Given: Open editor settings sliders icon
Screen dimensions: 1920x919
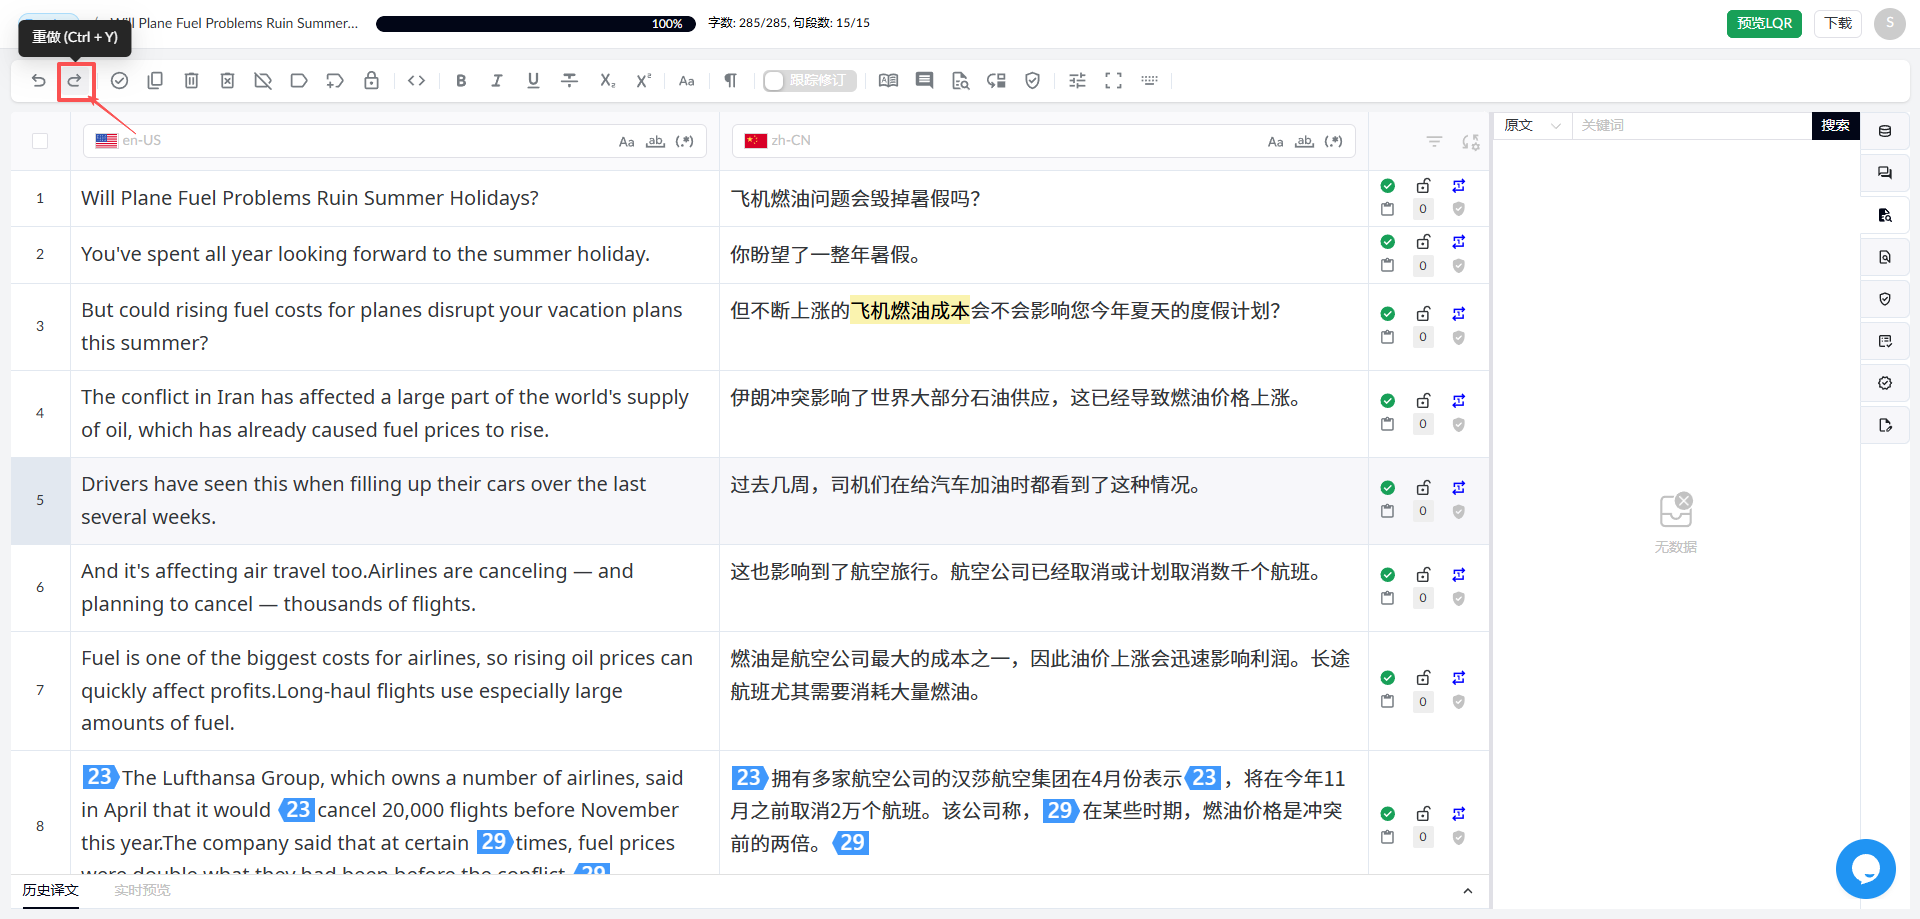Looking at the screenshot, I should tap(1077, 81).
